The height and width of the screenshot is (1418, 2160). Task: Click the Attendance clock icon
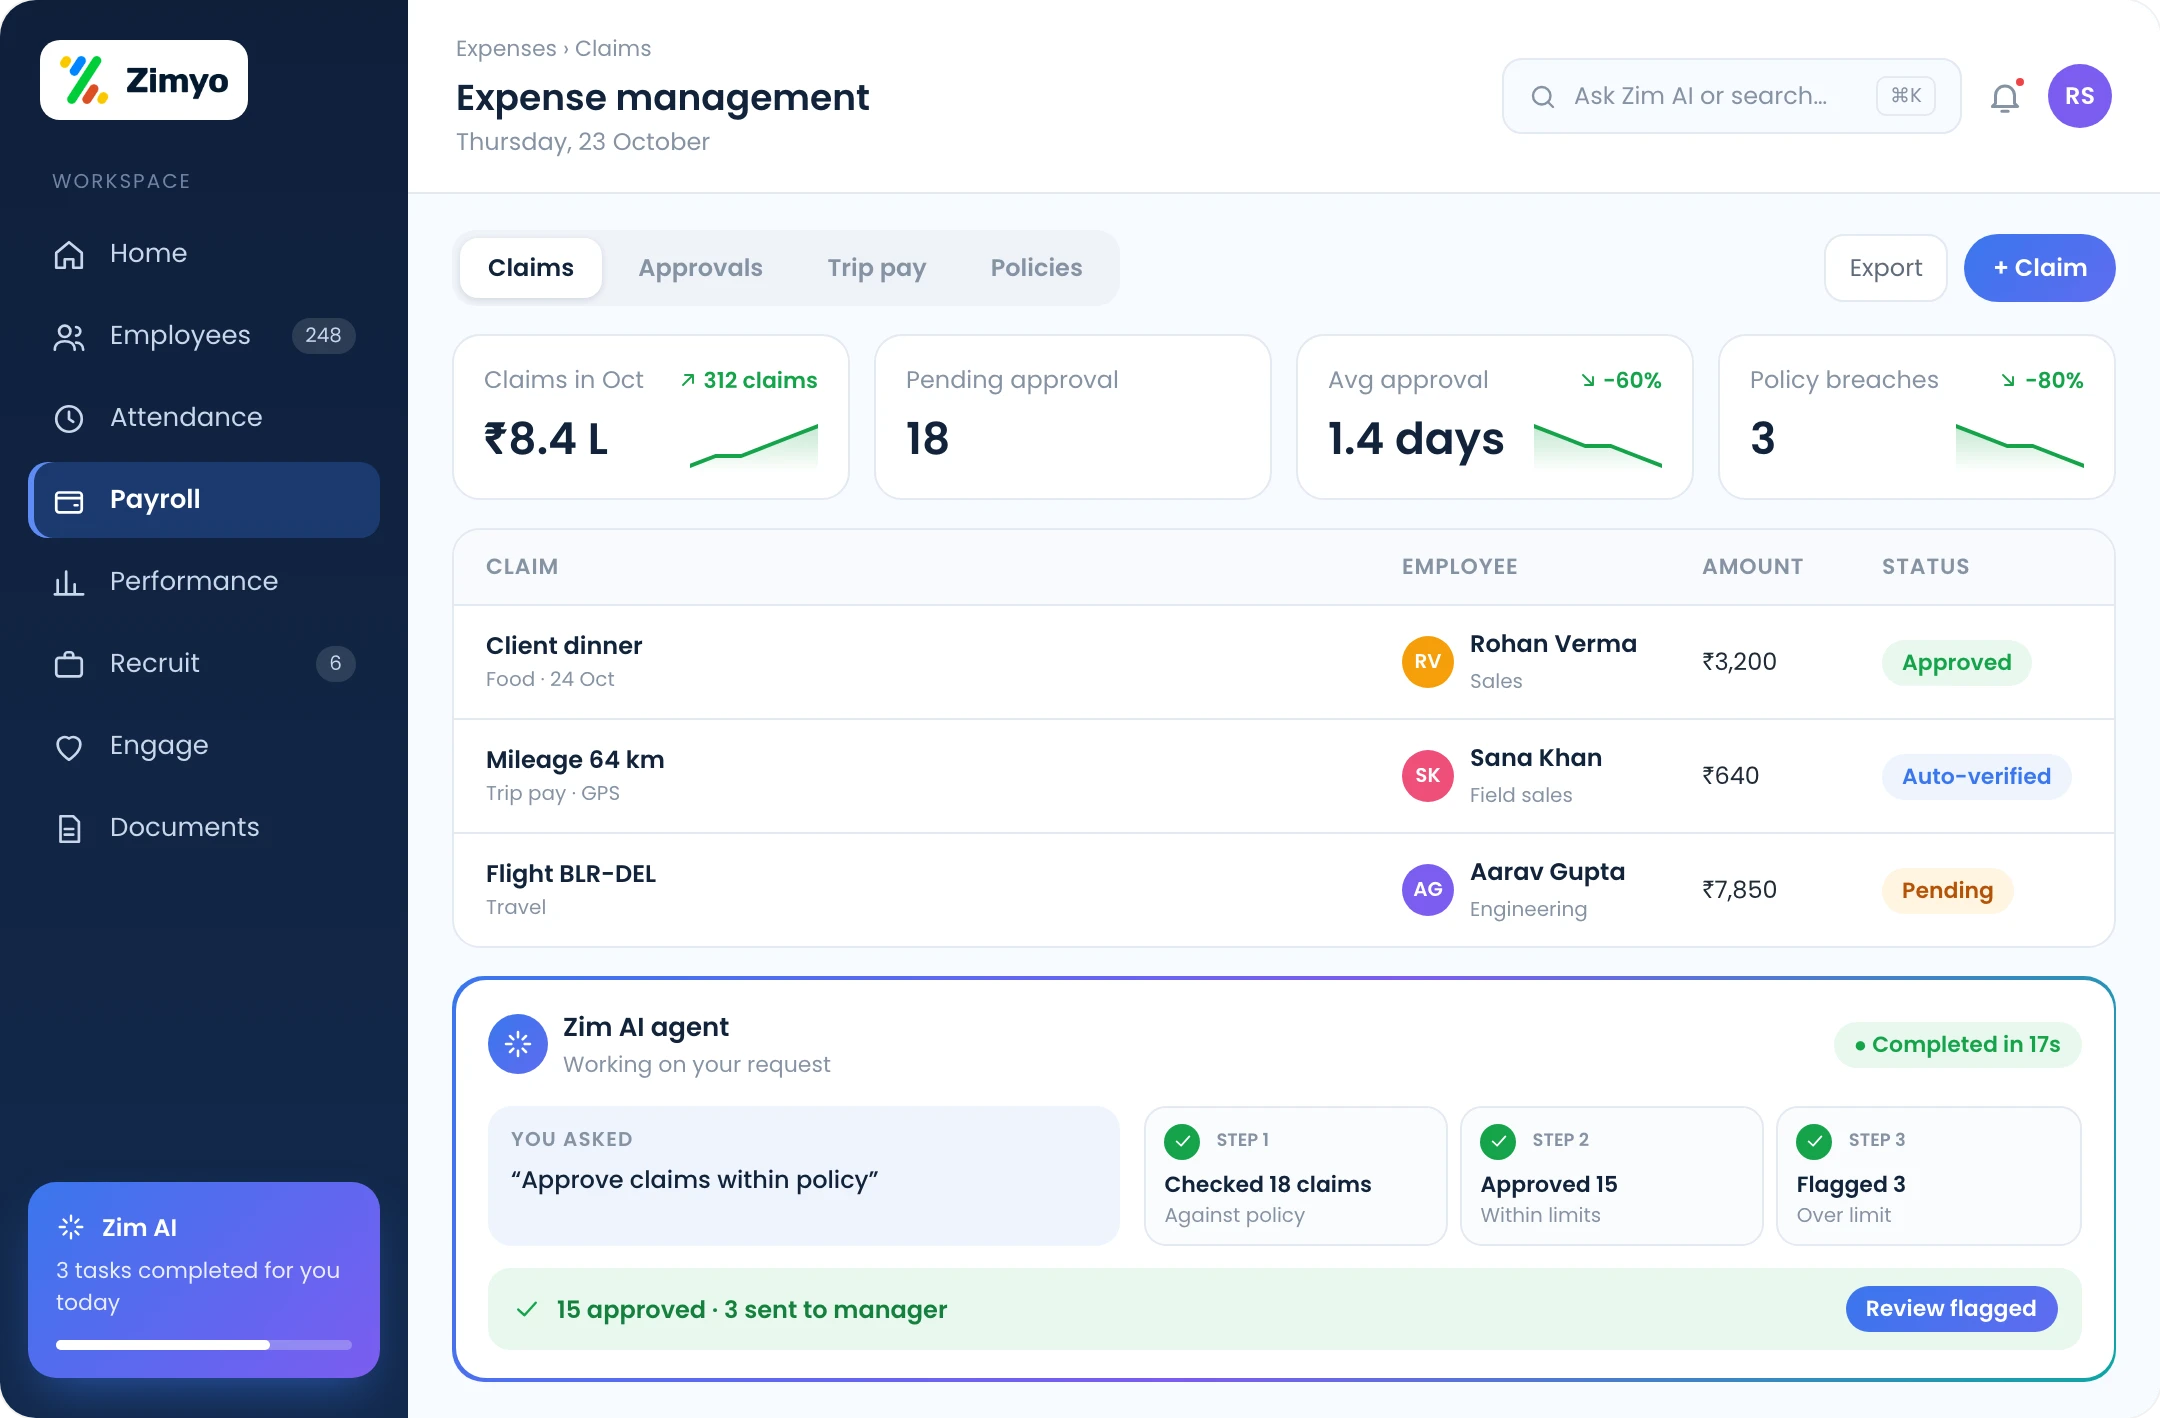[x=69, y=418]
